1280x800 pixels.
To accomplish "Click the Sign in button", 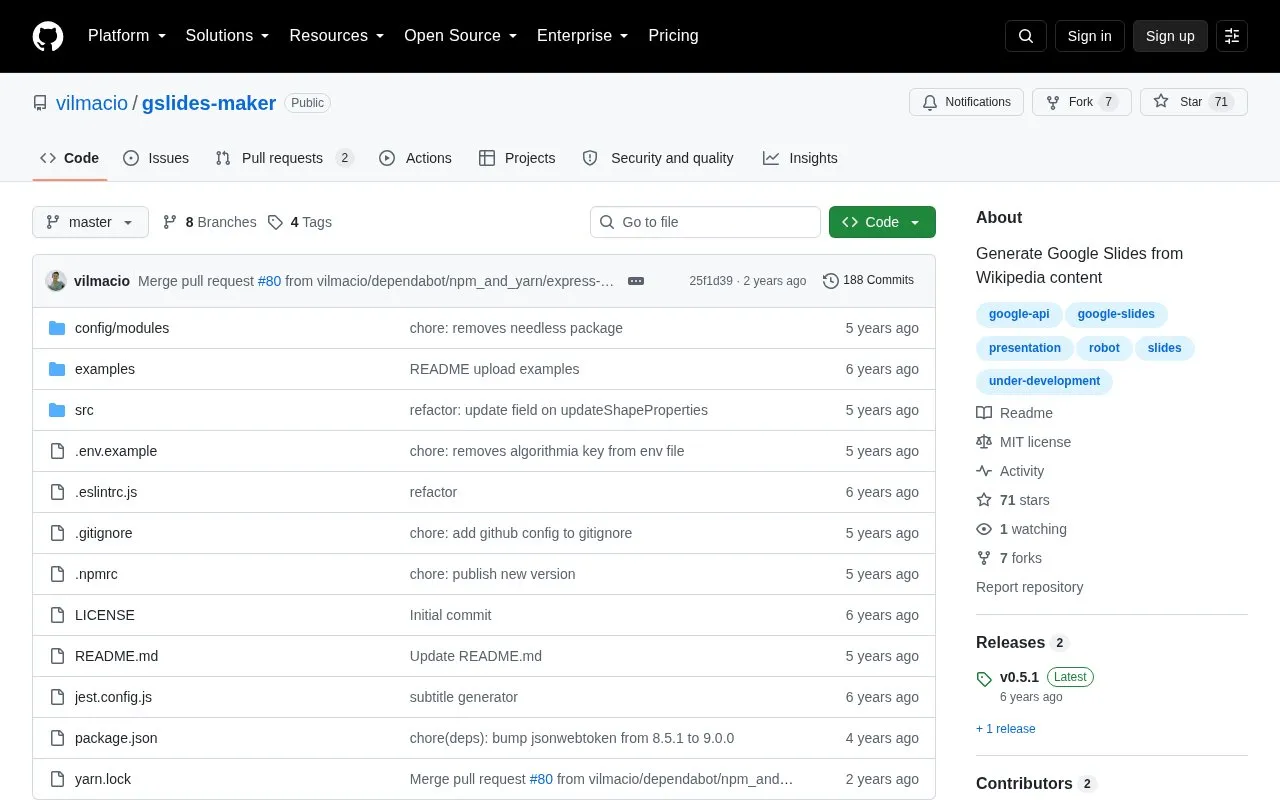I will (x=1090, y=36).
